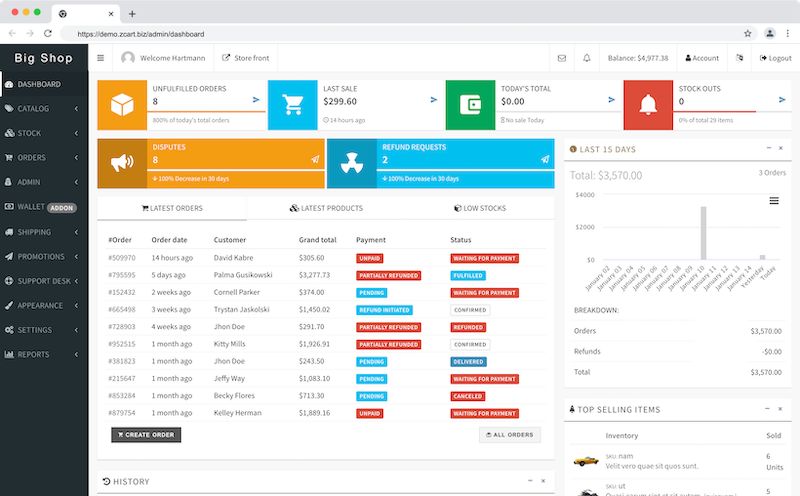
Task: Open a new browser tab
Action: tap(132, 14)
